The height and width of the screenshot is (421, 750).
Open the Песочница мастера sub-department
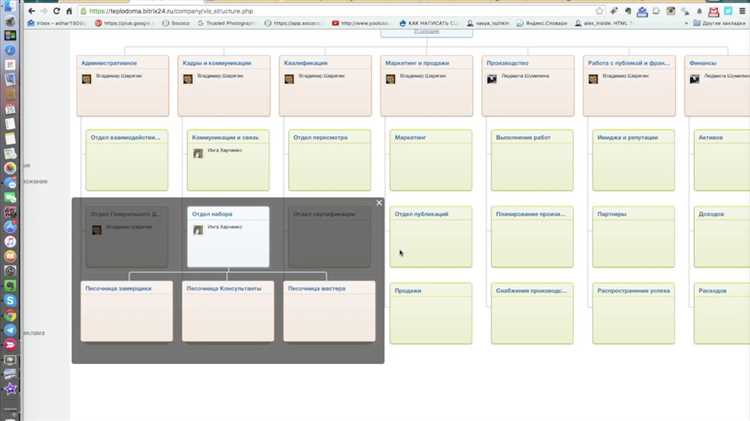tap(330, 311)
